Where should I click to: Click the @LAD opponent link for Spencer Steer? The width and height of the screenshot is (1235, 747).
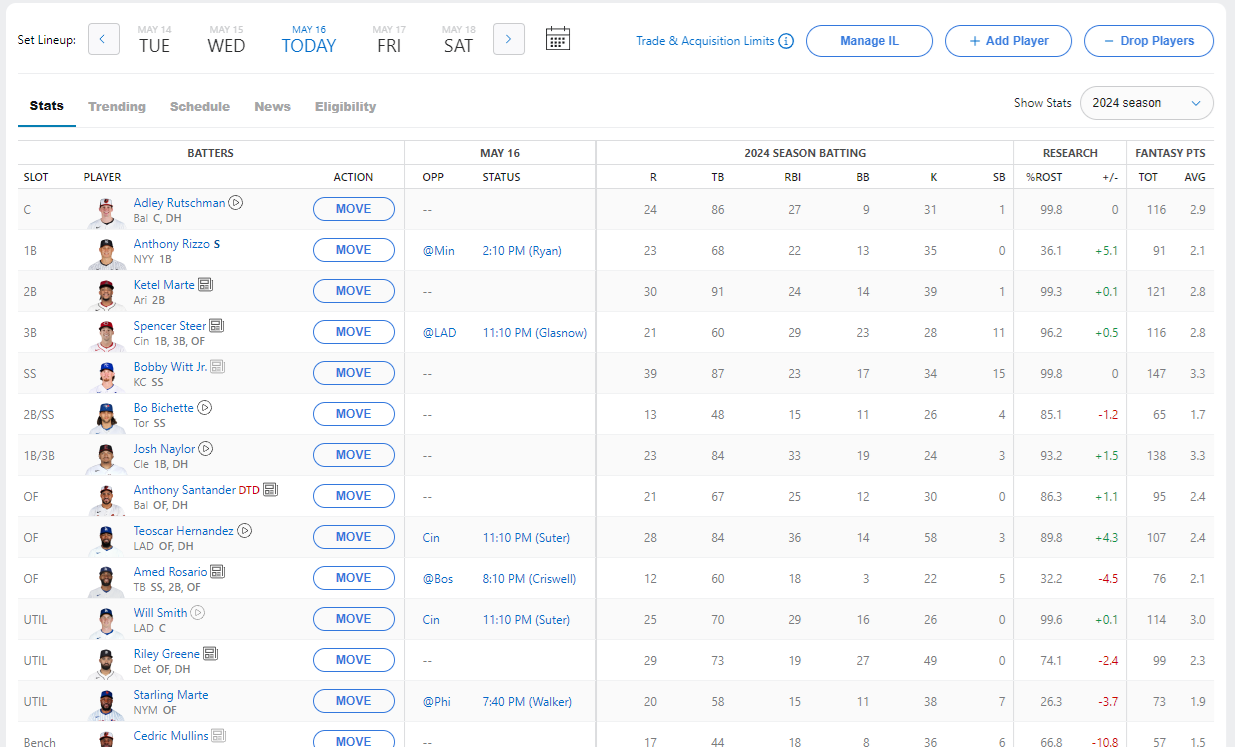(x=439, y=332)
